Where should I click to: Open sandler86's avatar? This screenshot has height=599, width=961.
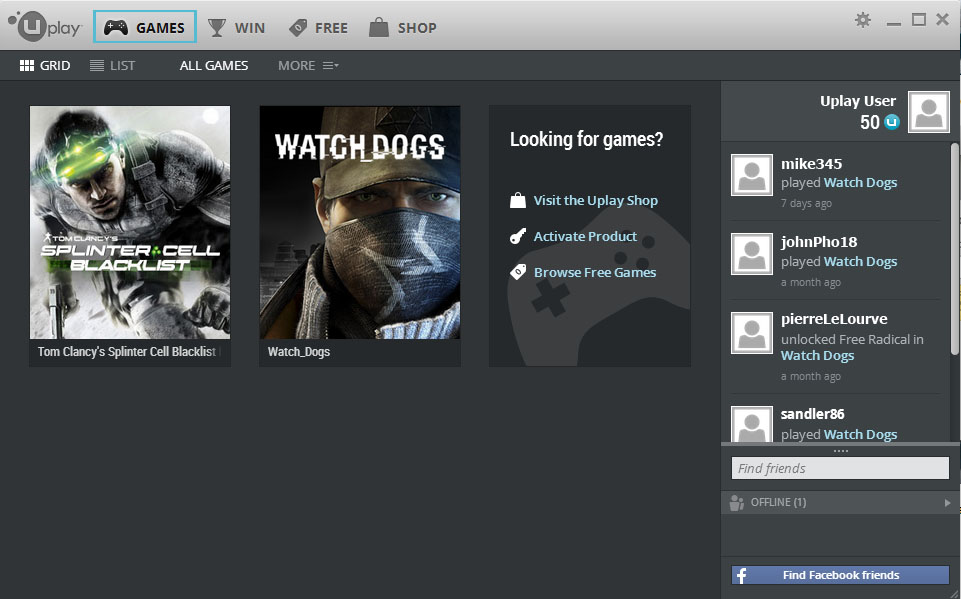pyautogui.click(x=752, y=424)
